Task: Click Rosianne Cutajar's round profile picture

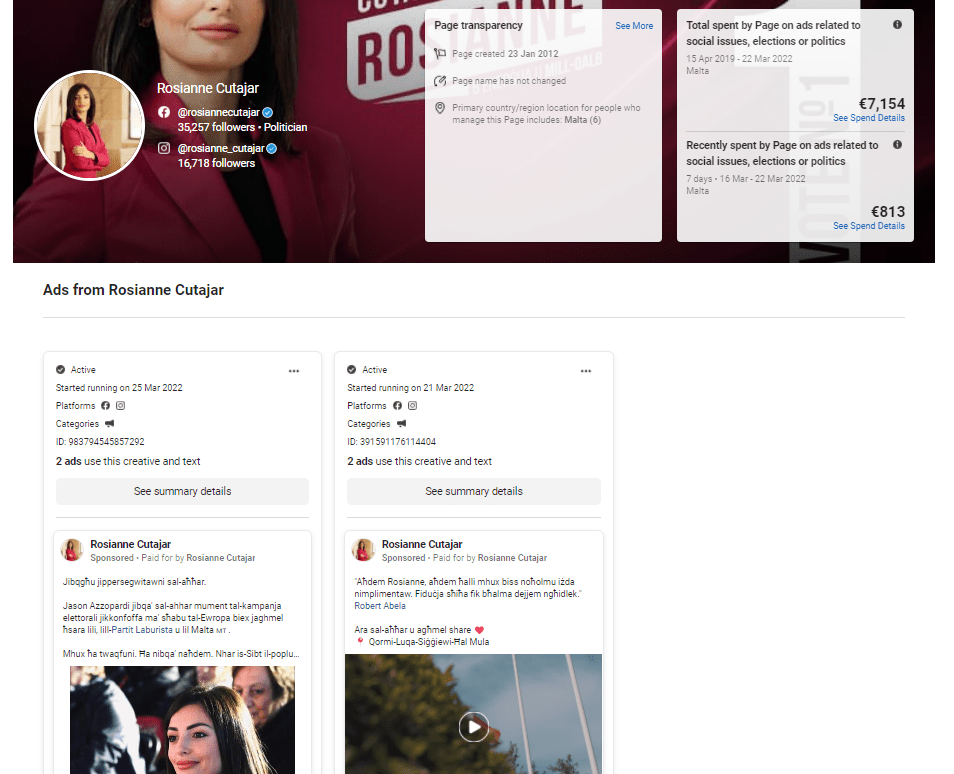Action: click(90, 125)
